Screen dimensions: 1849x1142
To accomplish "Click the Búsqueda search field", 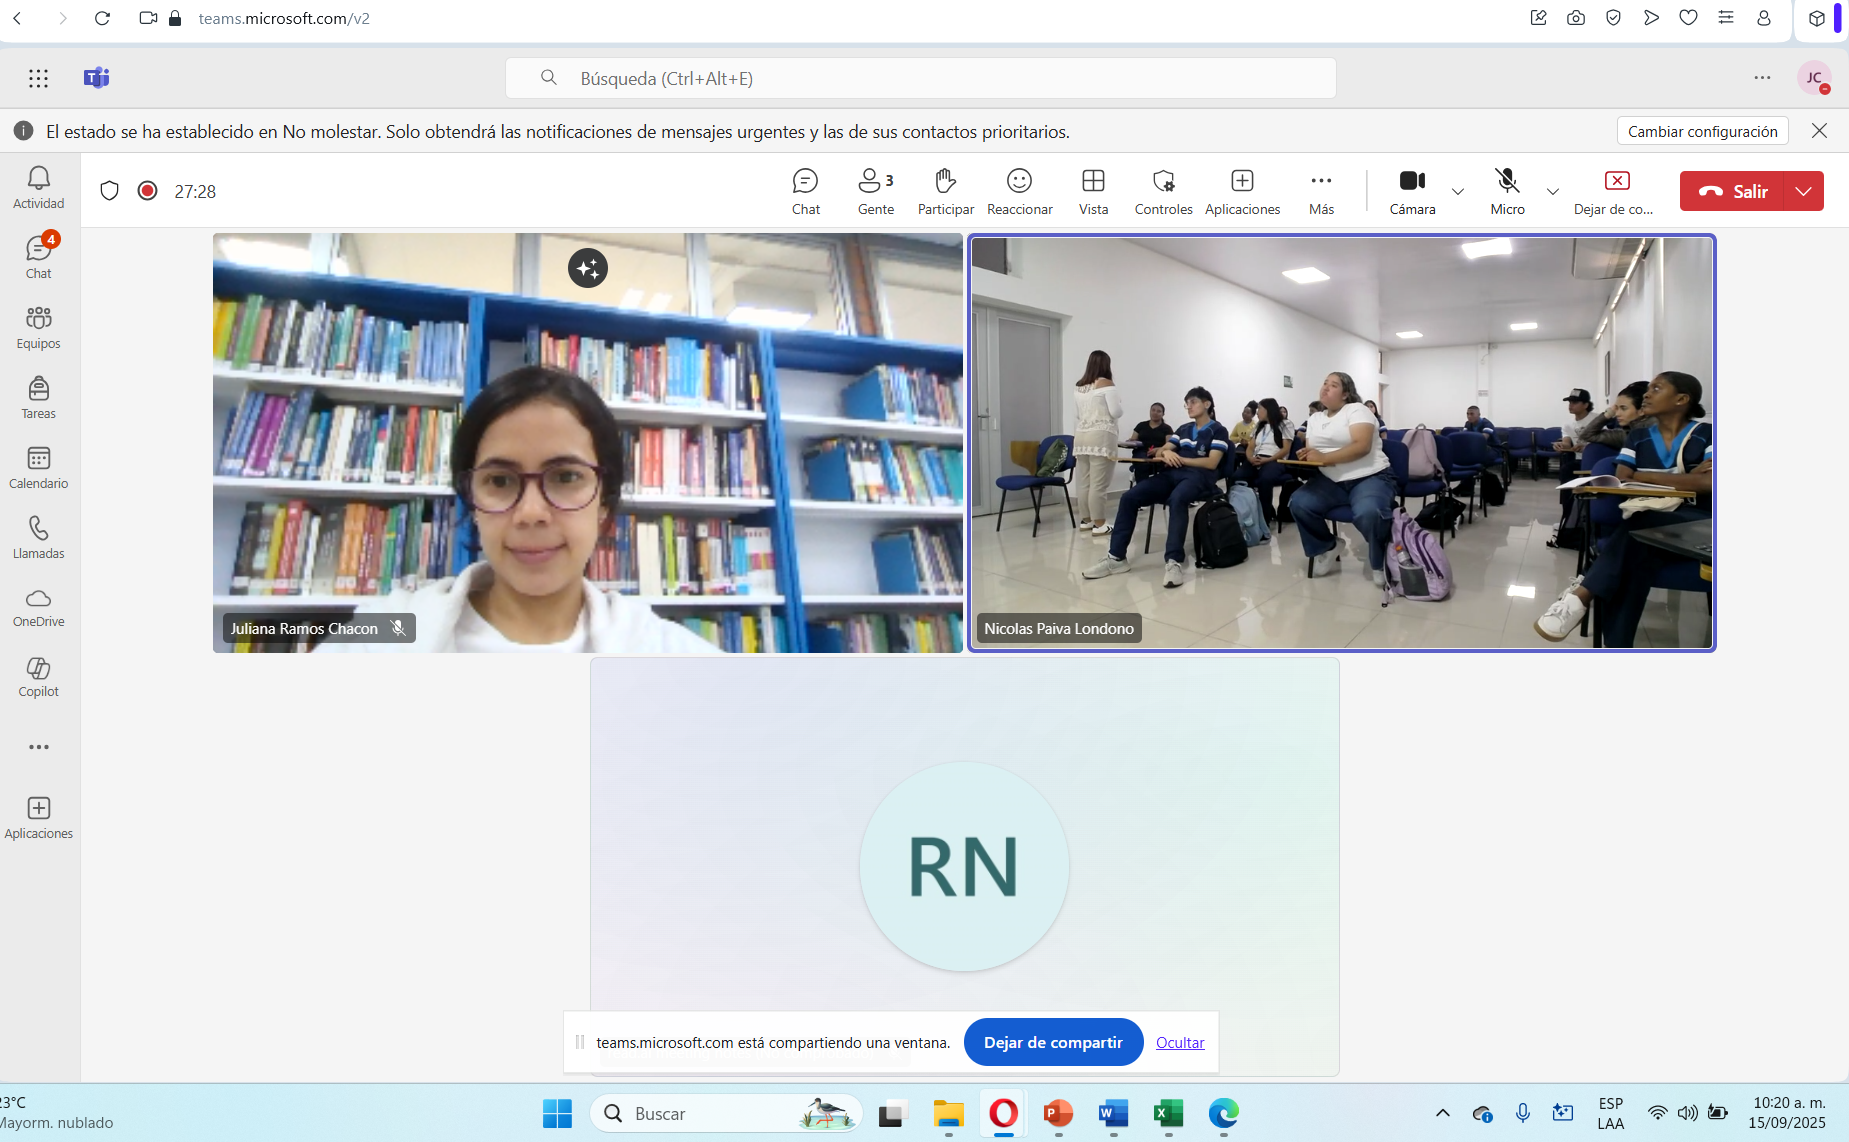I will click(x=920, y=78).
